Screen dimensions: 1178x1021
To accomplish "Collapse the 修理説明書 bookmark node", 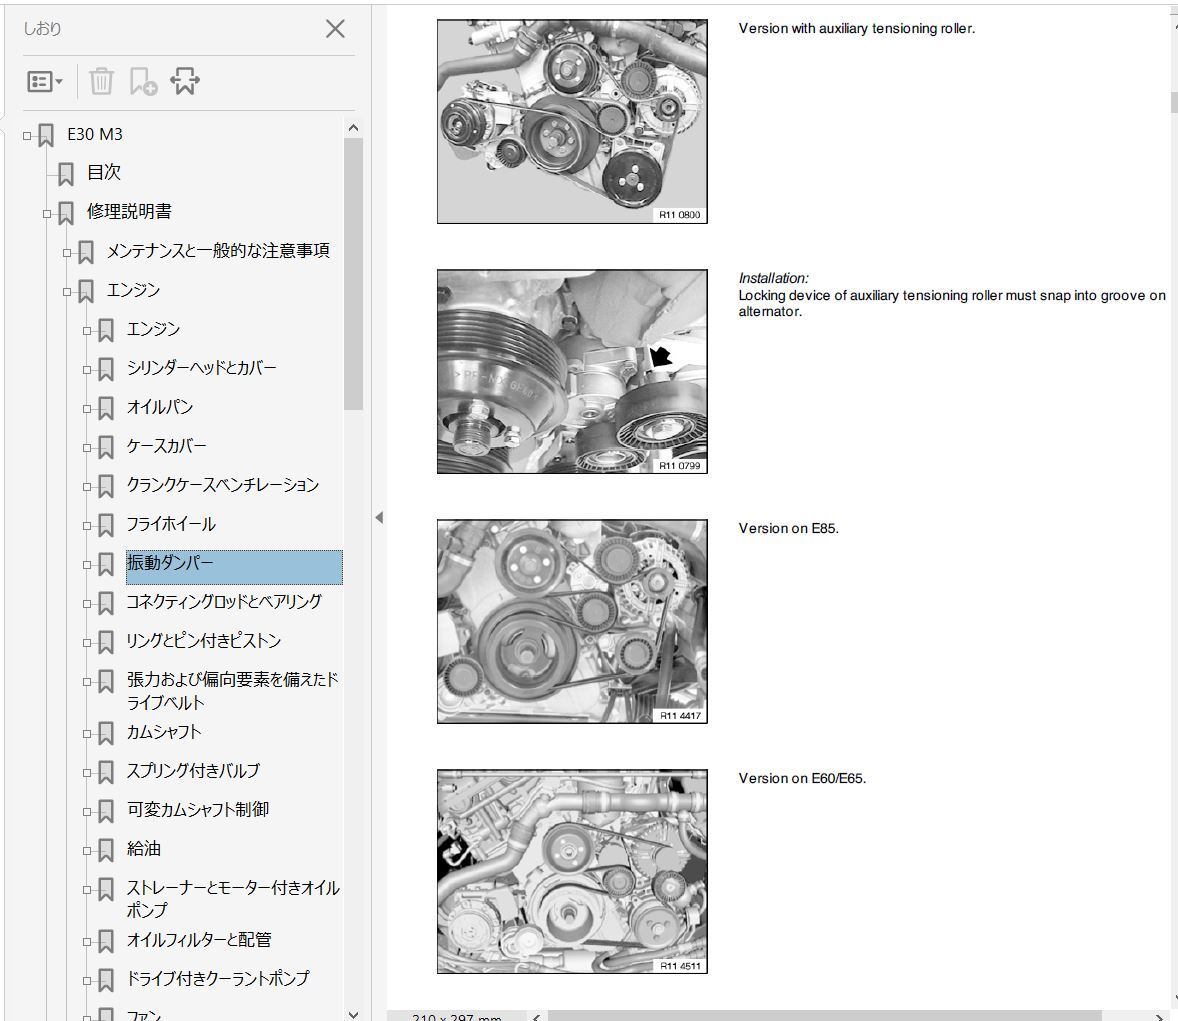I will coord(47,214).
